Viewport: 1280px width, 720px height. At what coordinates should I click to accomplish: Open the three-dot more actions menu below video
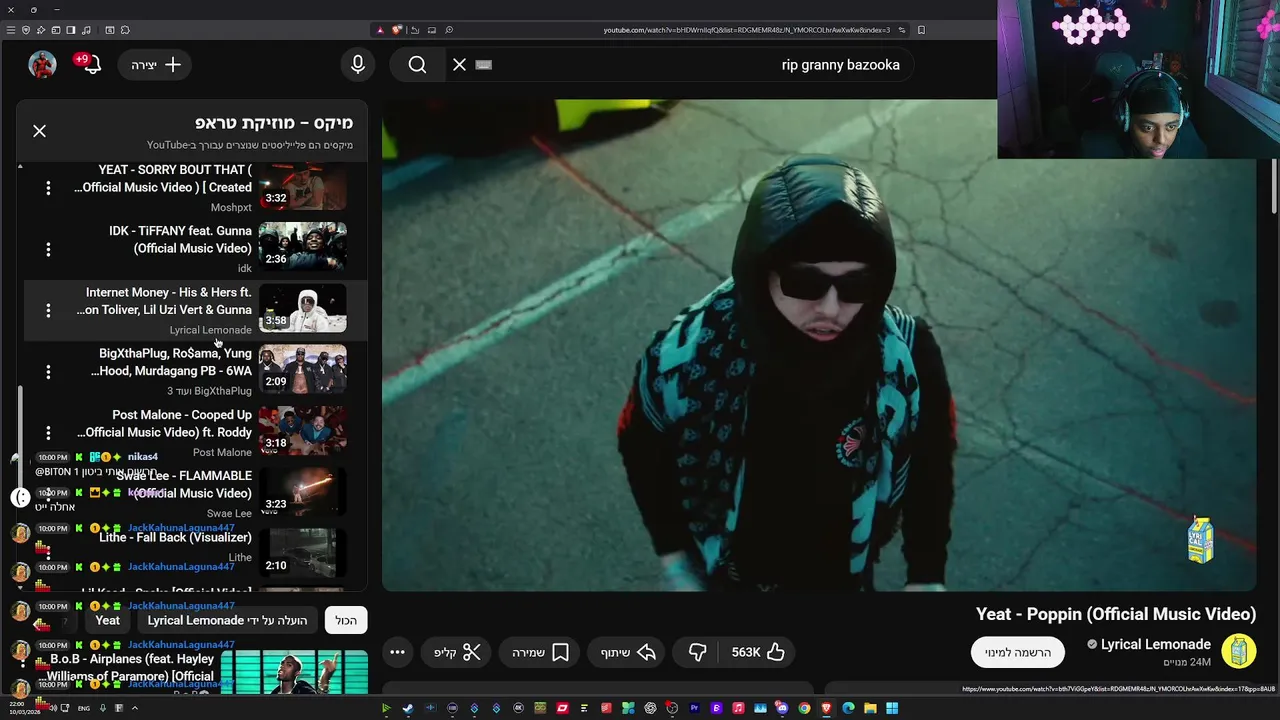click(397, 653)
